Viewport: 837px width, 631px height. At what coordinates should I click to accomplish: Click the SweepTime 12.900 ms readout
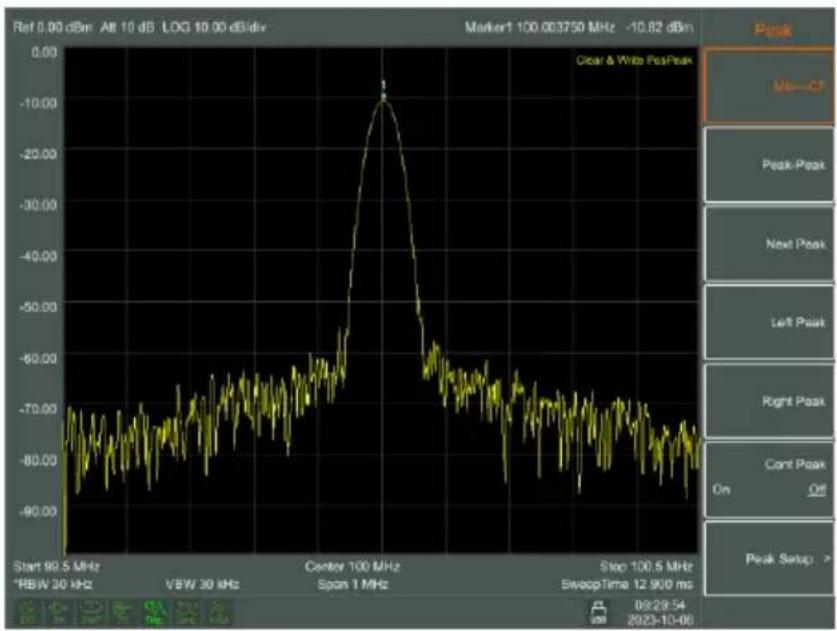pyautogui.click(x=627, y=584)
